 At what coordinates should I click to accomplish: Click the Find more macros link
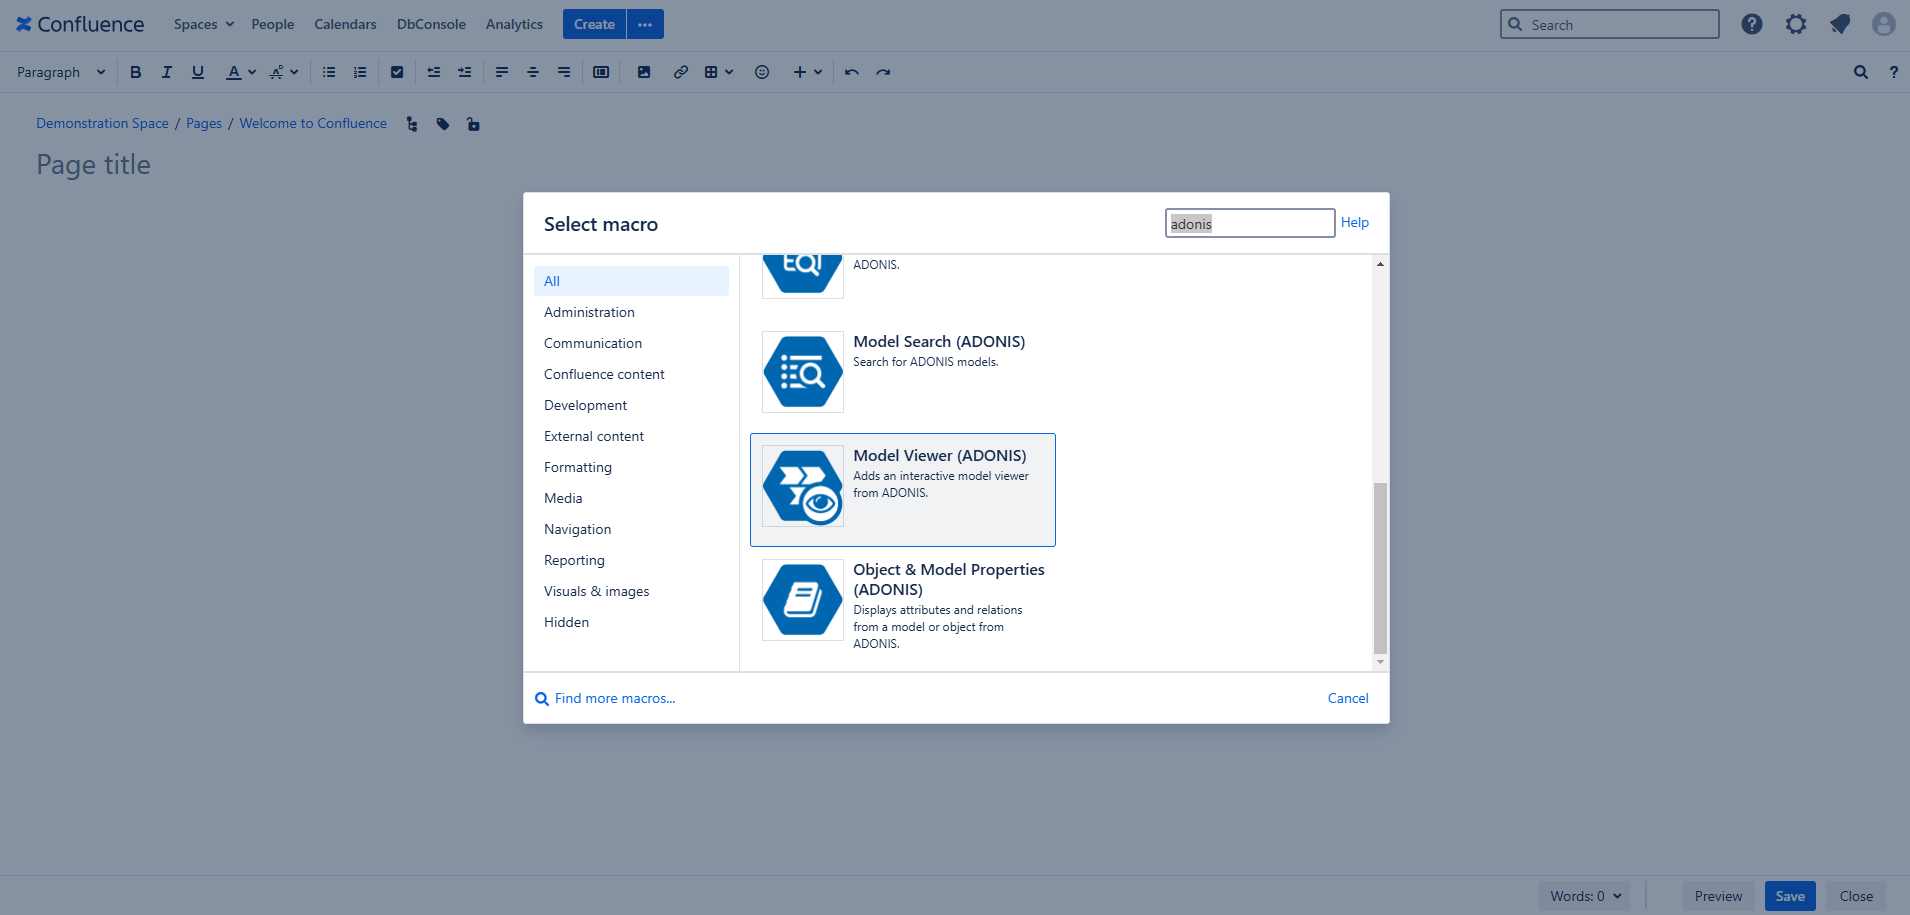[x=614, y=698]
